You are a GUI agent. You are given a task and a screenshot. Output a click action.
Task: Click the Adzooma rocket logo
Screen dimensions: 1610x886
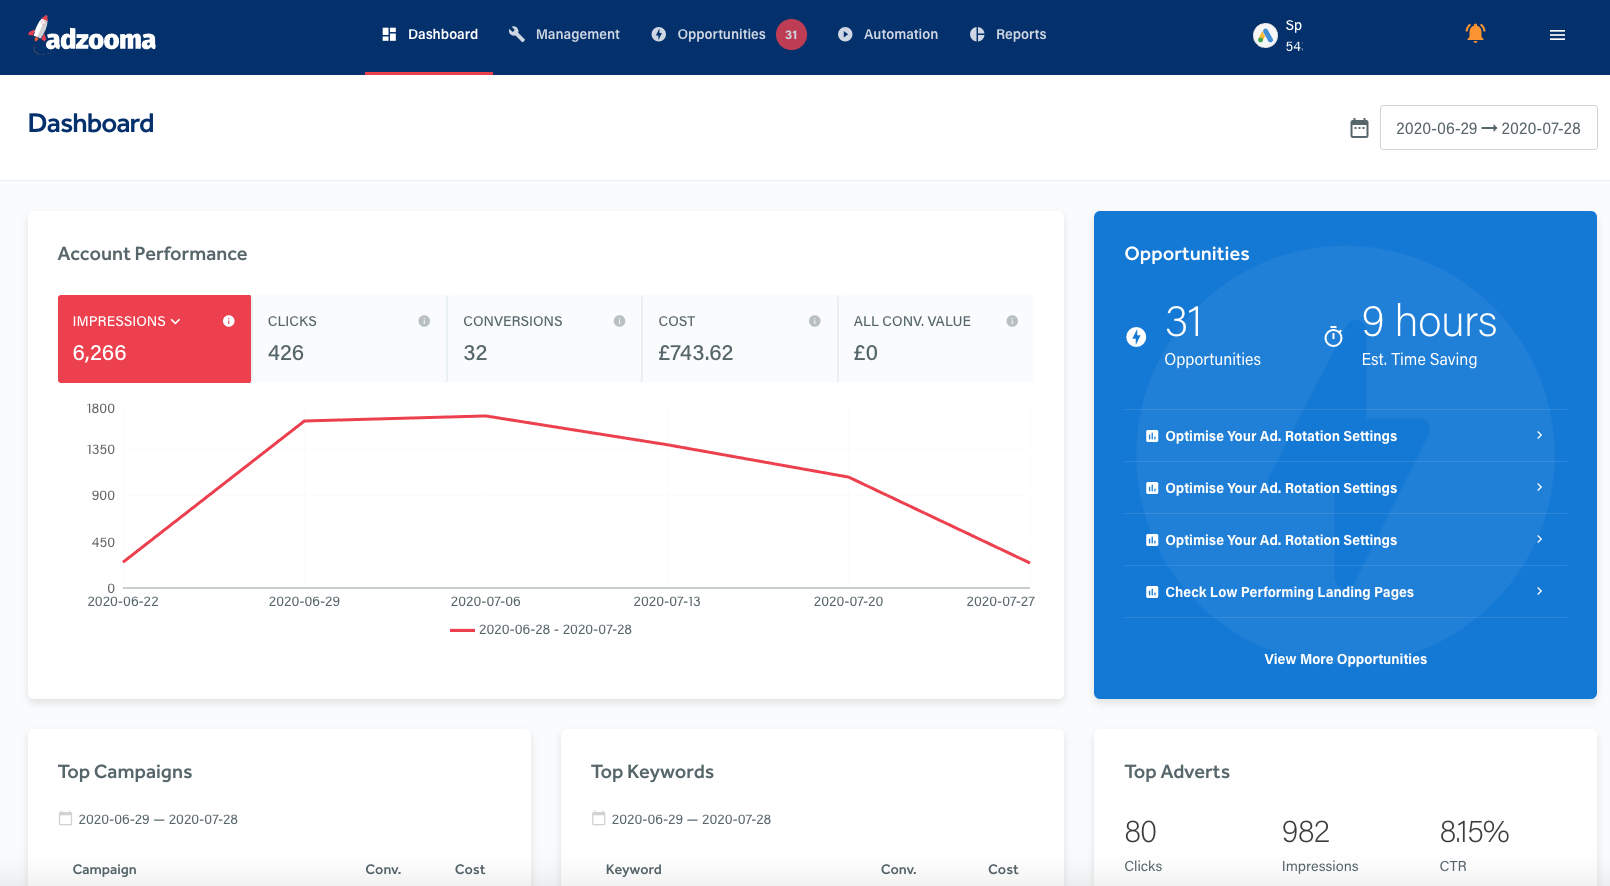tap(92, 36)
